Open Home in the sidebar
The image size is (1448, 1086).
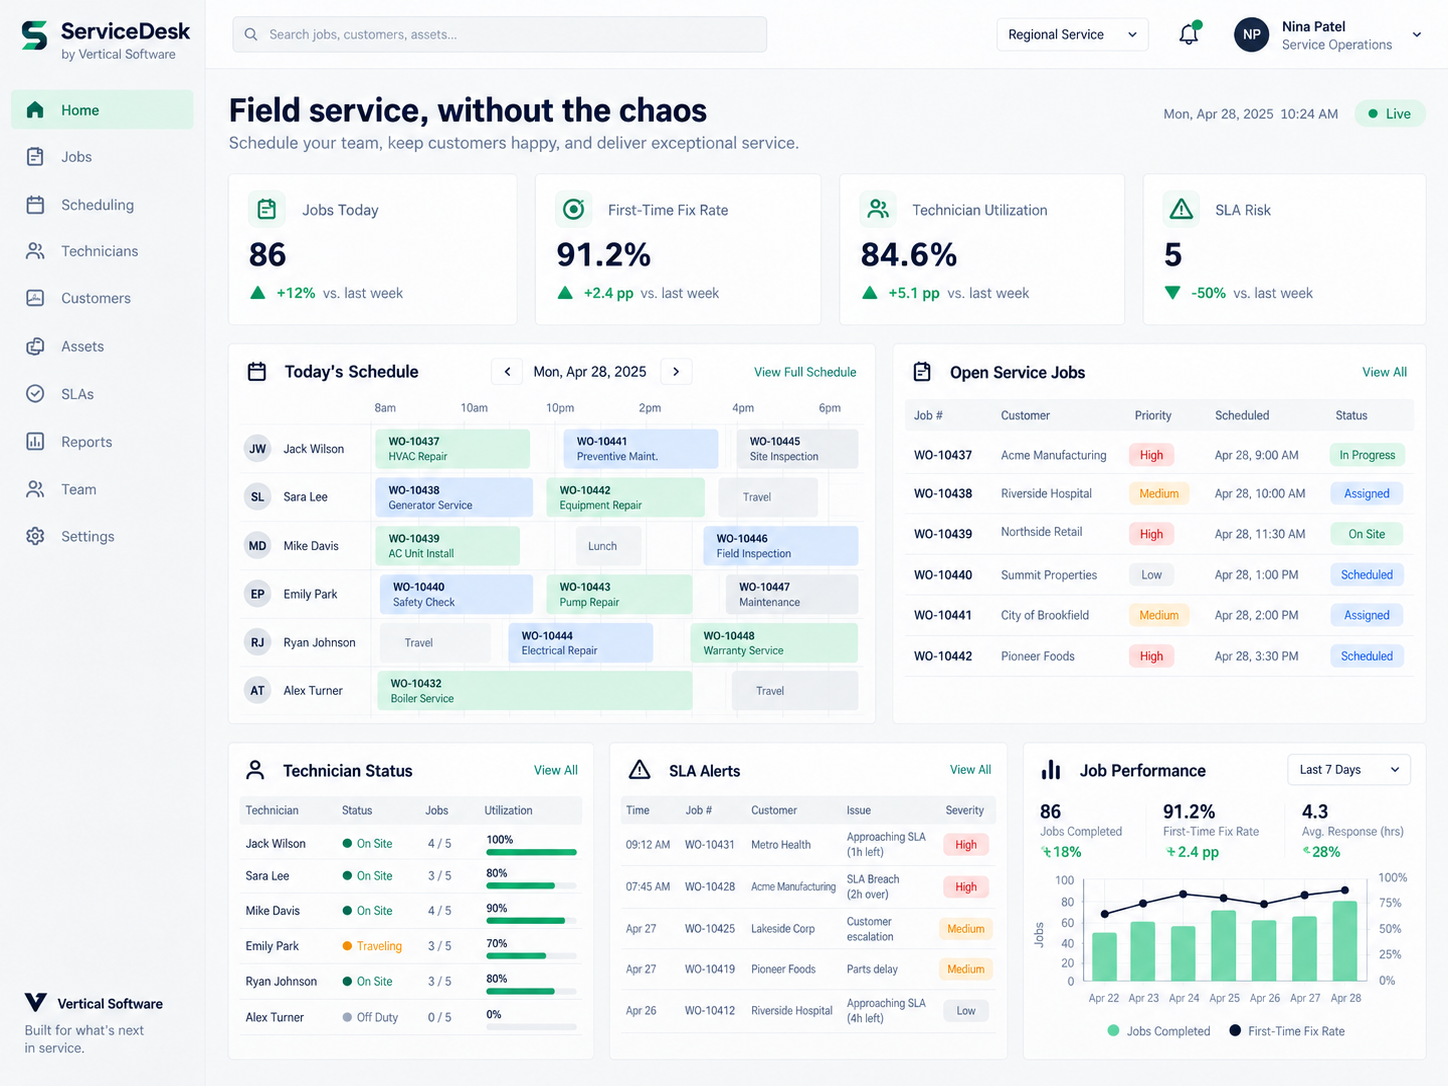[x=102, y=110]
